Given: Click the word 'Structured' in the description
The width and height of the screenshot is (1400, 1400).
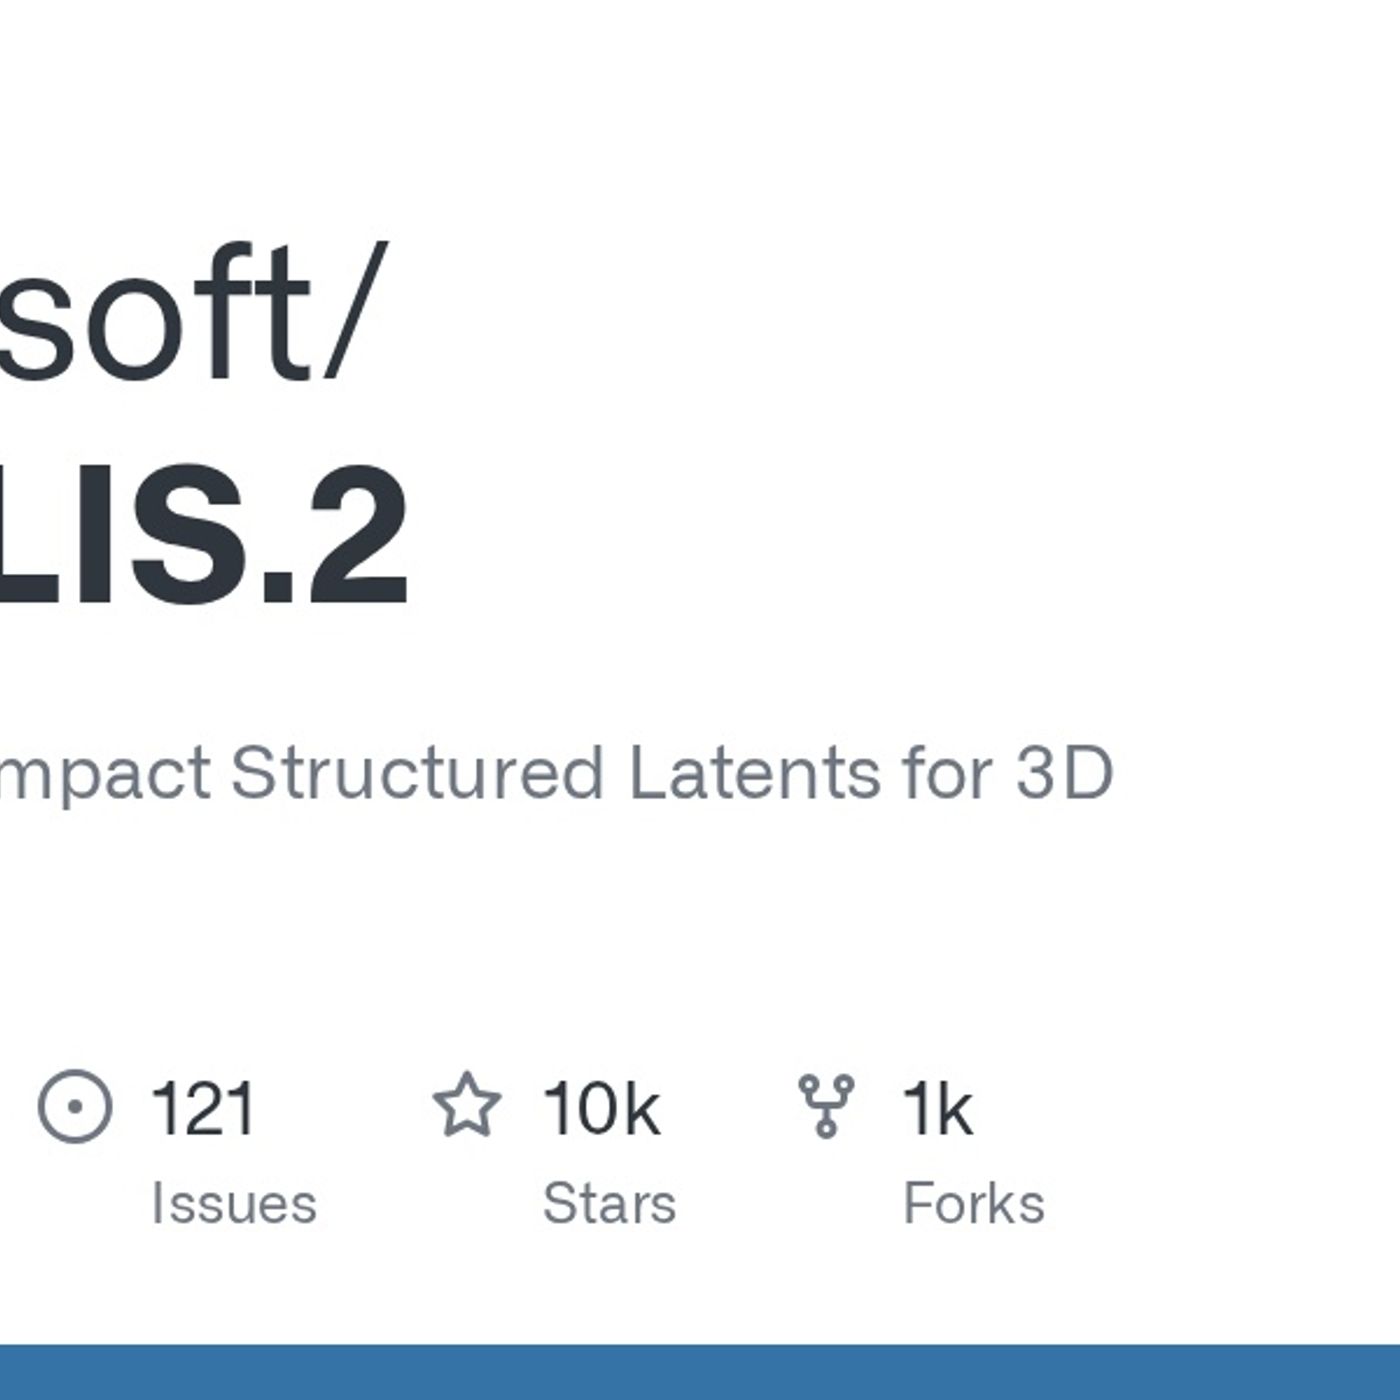Looking at the screenshot, I should point(417,773).
